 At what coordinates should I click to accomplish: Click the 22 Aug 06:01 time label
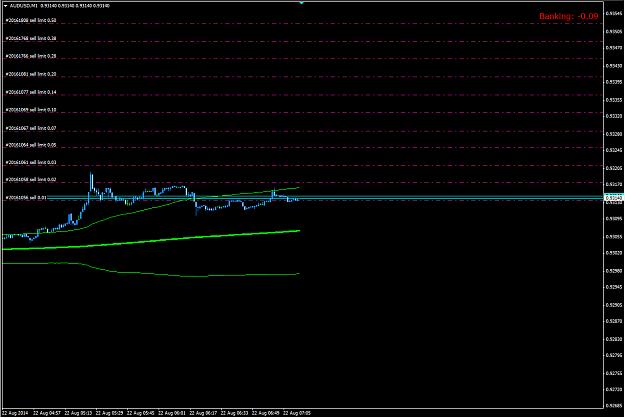point(172,413)
